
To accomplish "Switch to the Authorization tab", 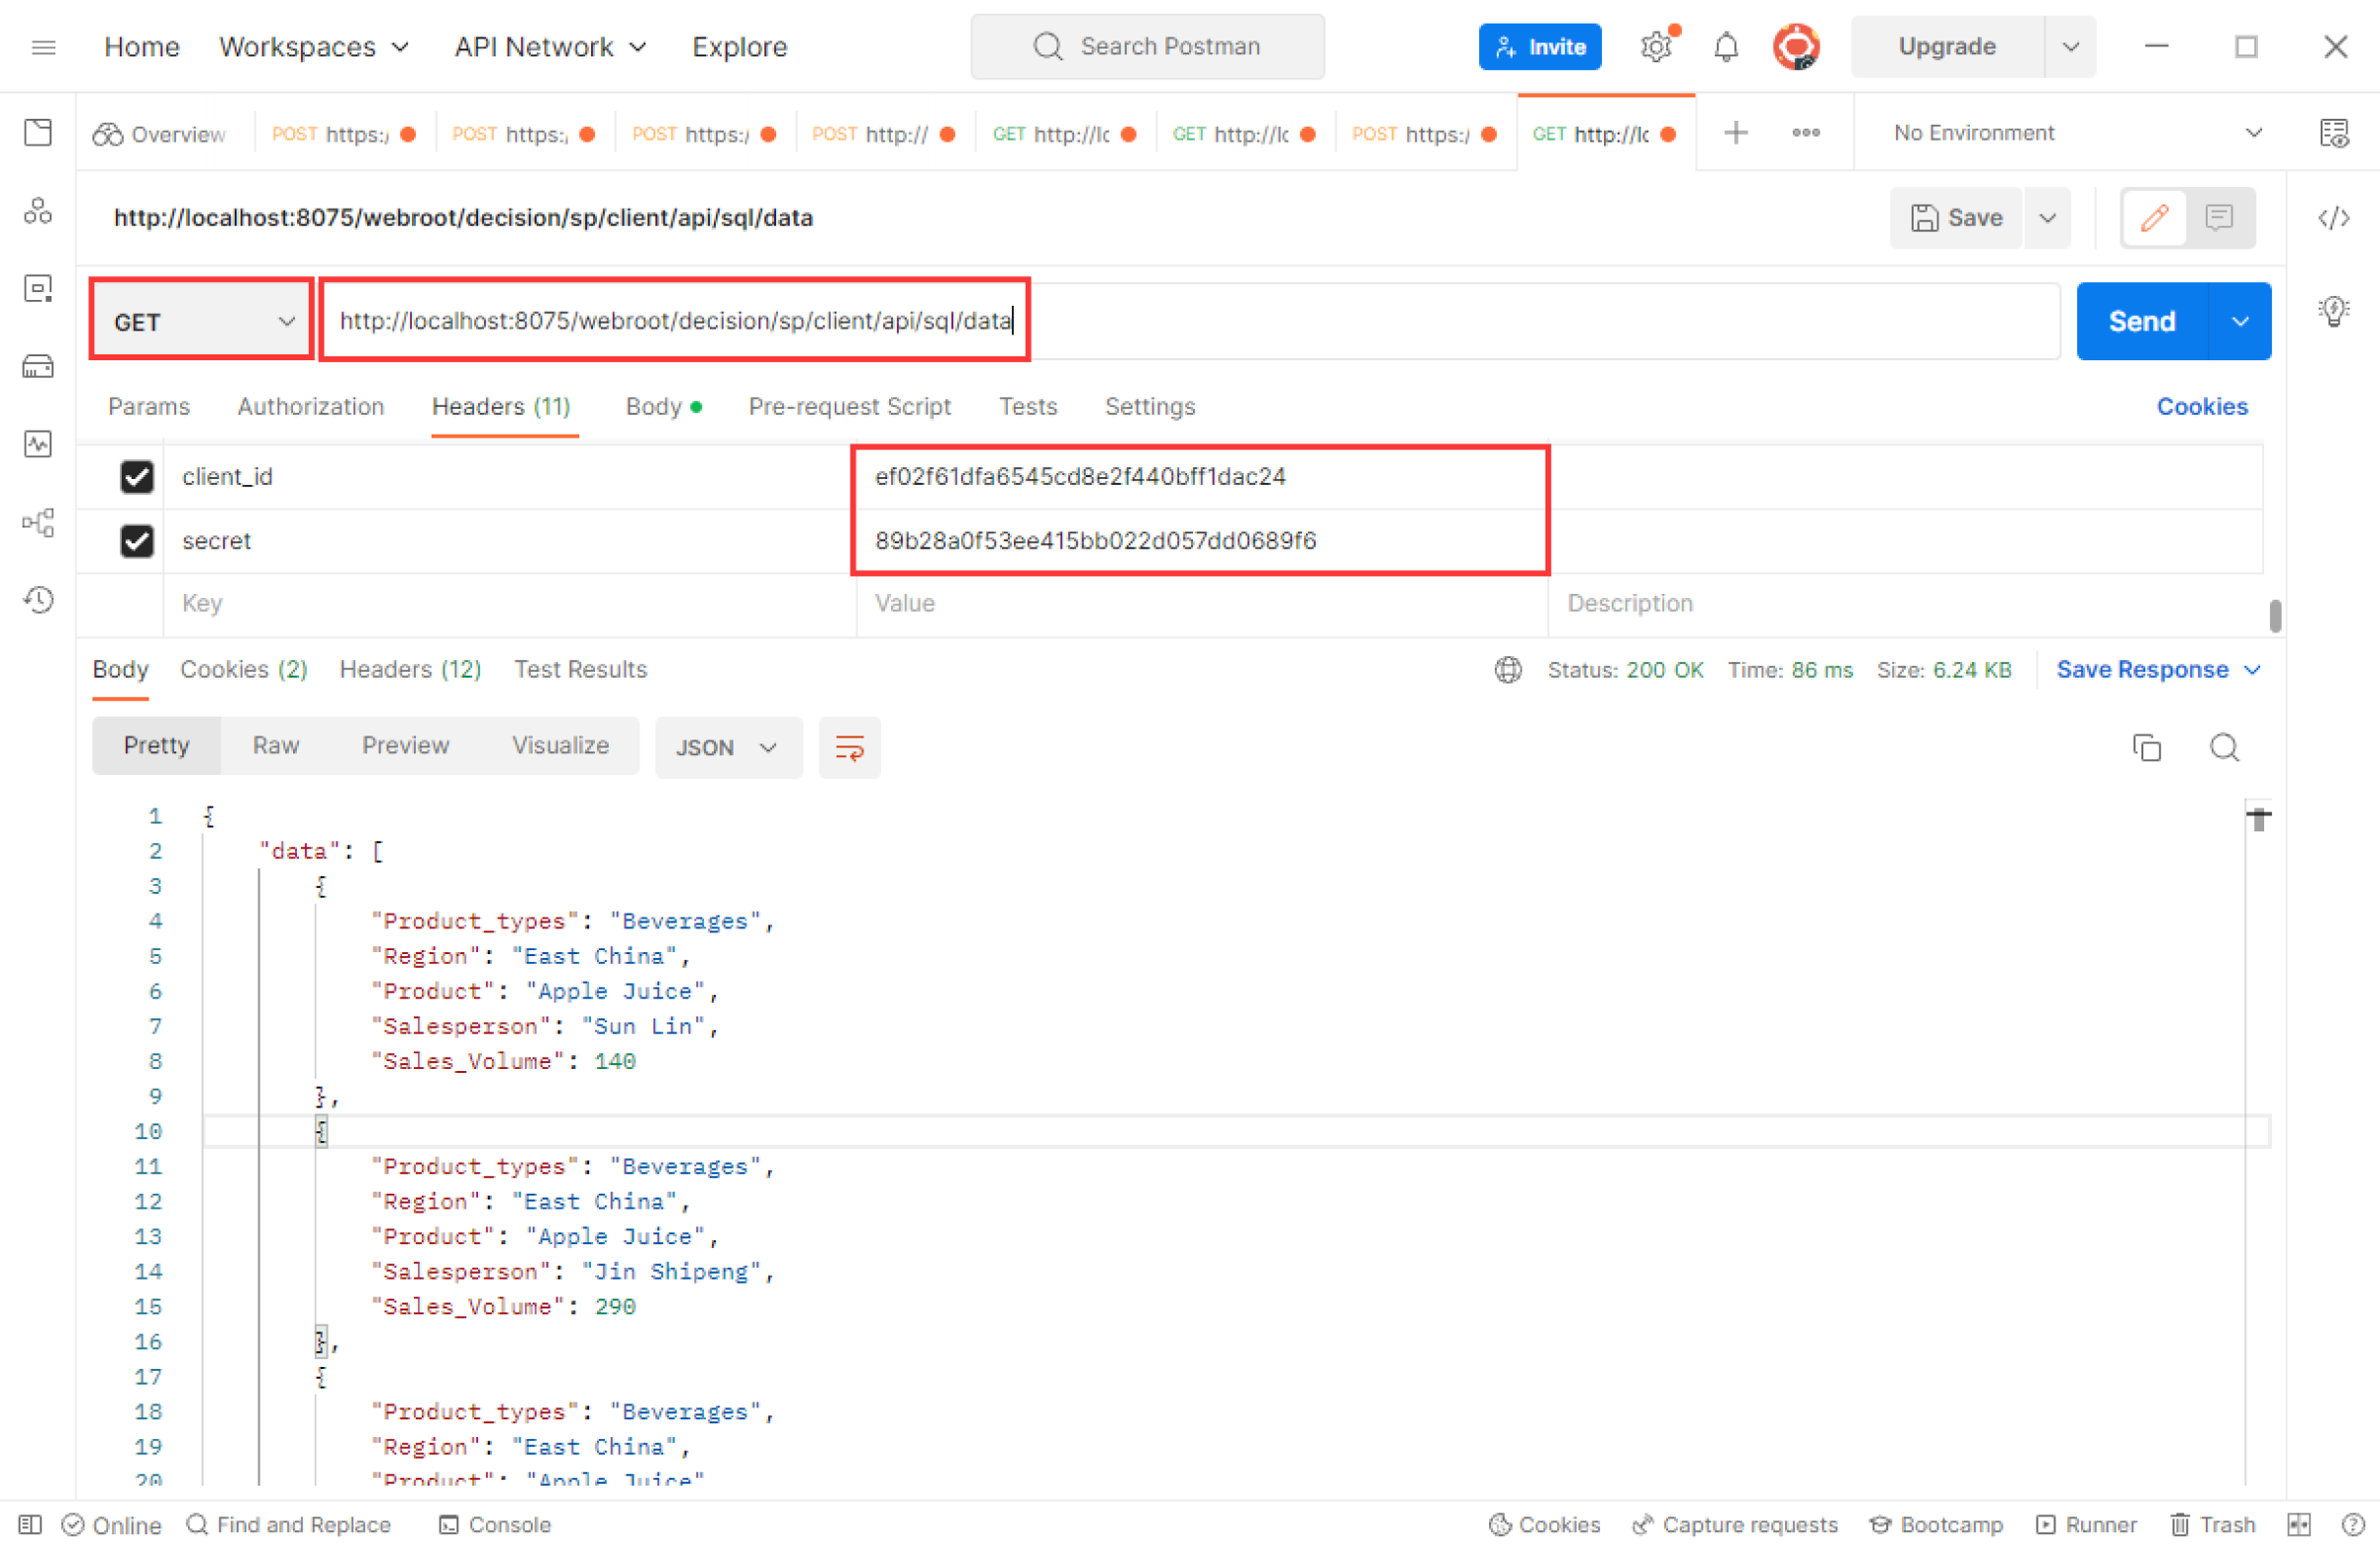I will (x=310, y=406).
